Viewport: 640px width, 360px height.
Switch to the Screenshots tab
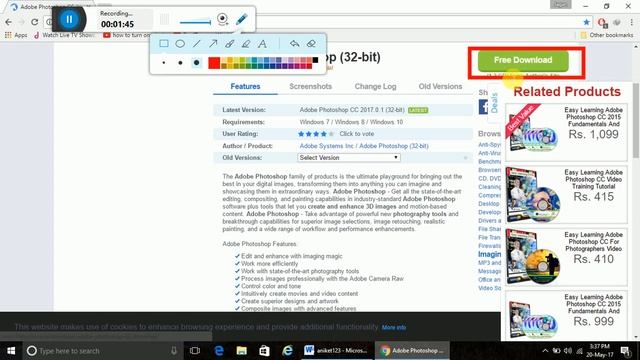tap(311, 87)
